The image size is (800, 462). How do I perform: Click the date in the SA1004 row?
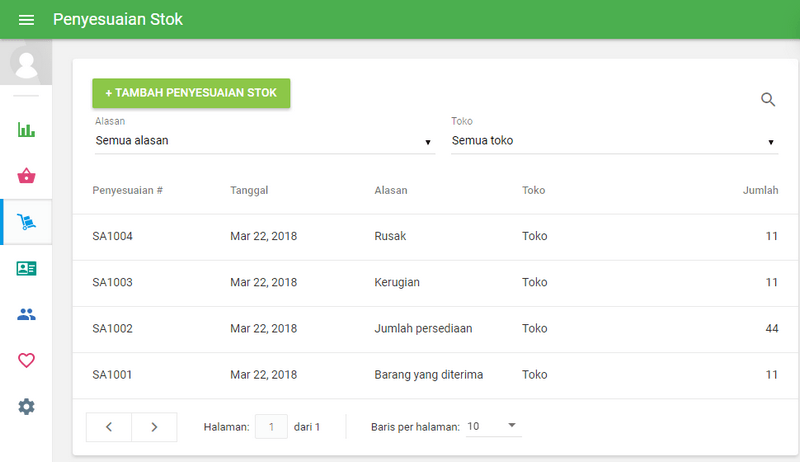263,236
